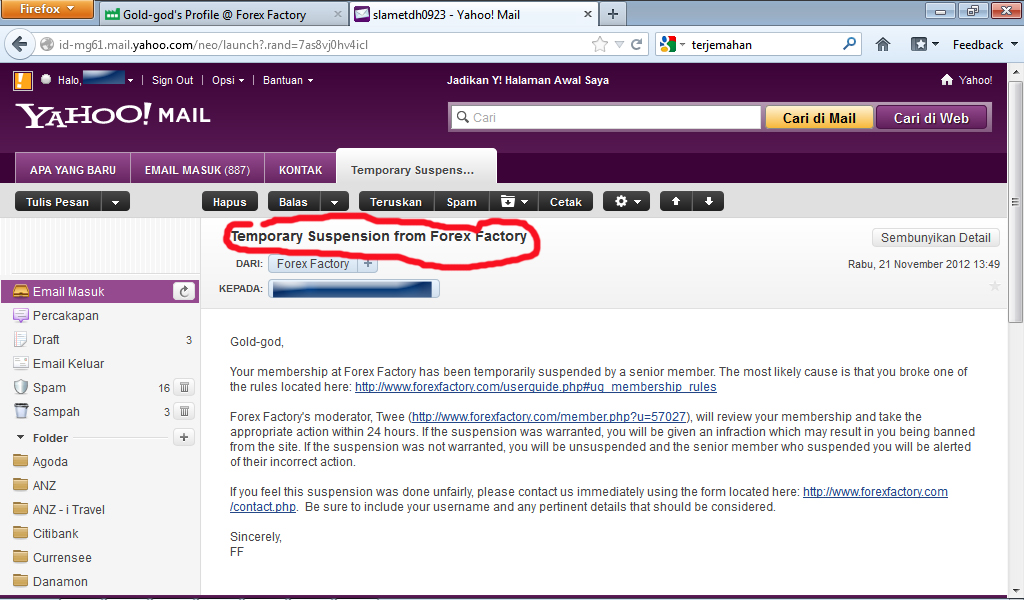Star this message using the faint star

[x=995, y=286]
